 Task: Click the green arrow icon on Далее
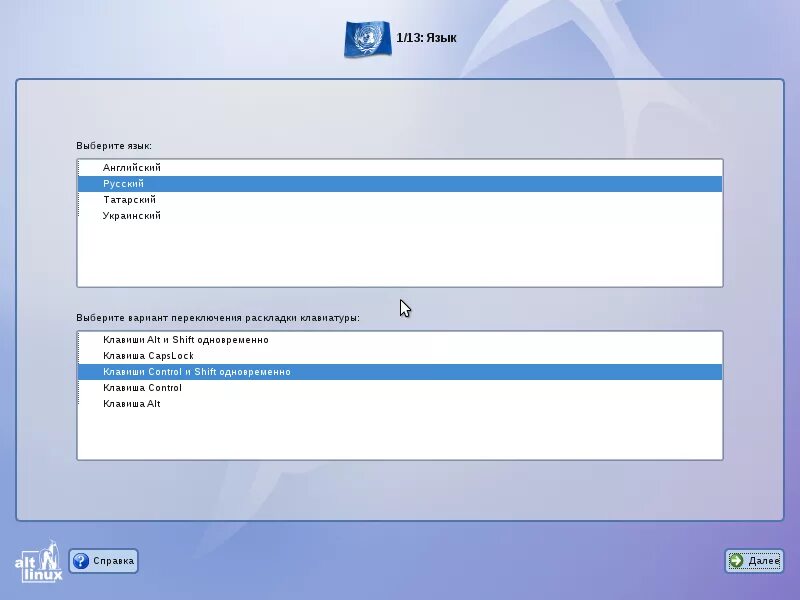(x=736, y=561)
